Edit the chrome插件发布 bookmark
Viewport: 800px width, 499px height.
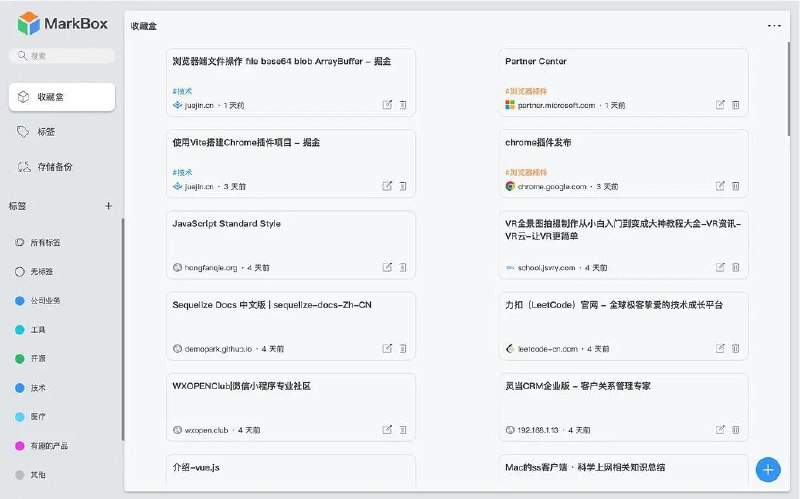(x=720, y=186)
